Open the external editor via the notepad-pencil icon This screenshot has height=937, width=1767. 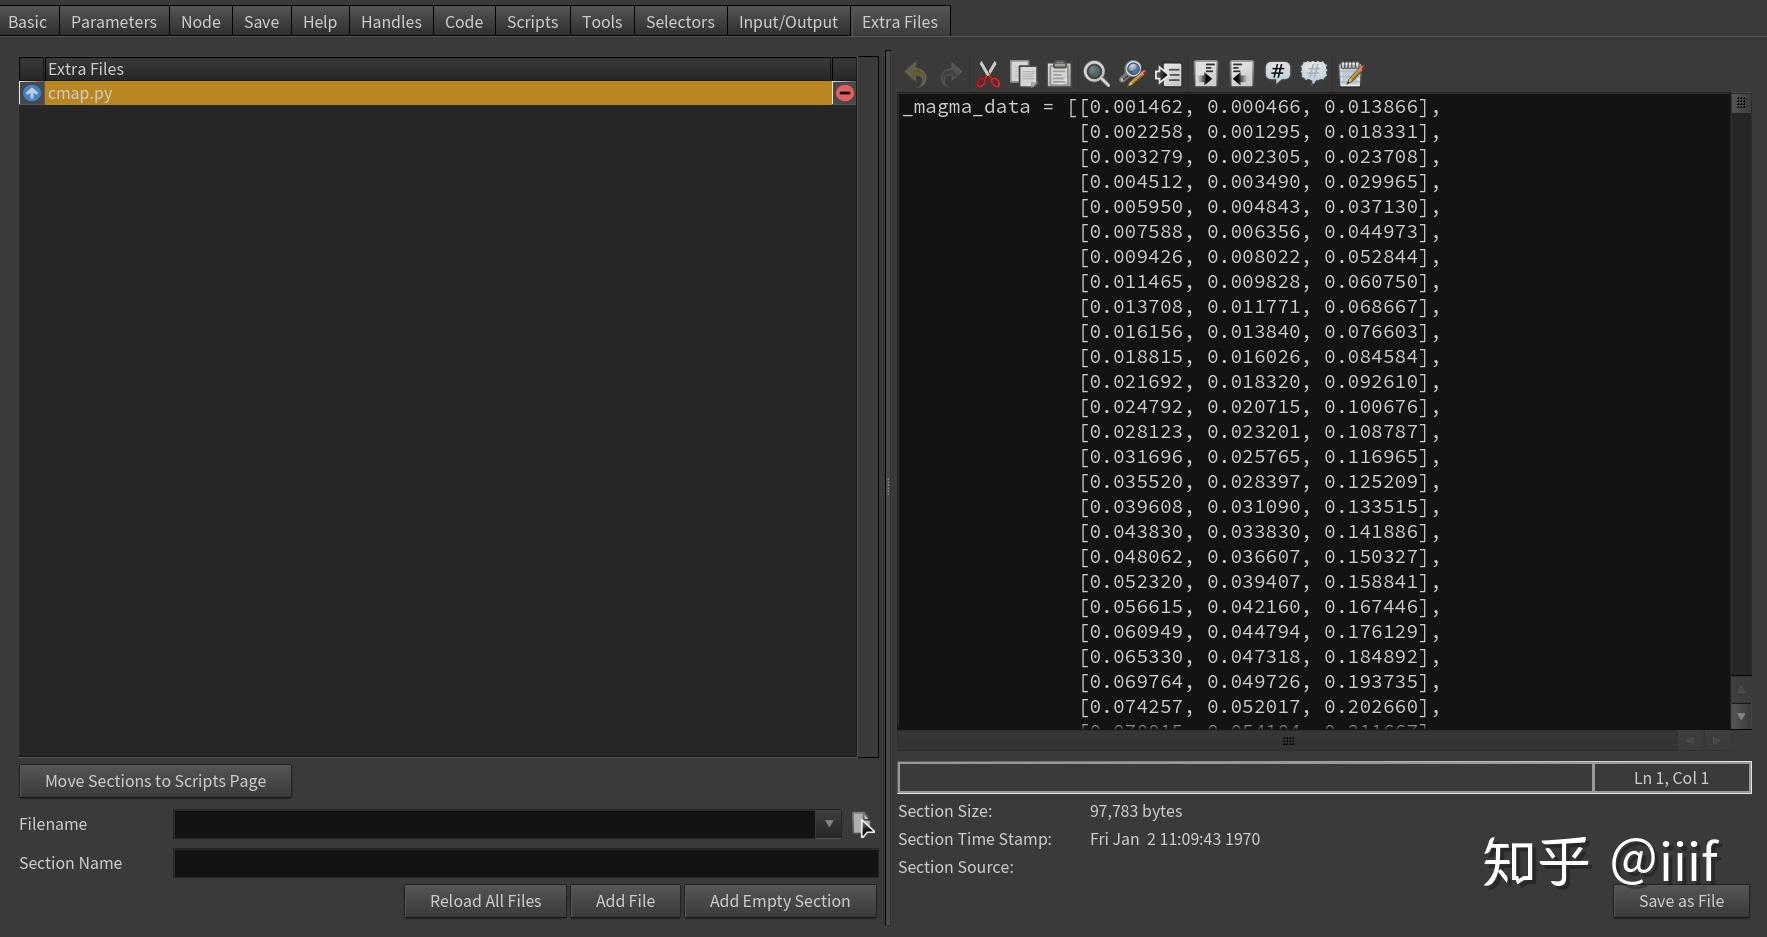coord(1350,73)
